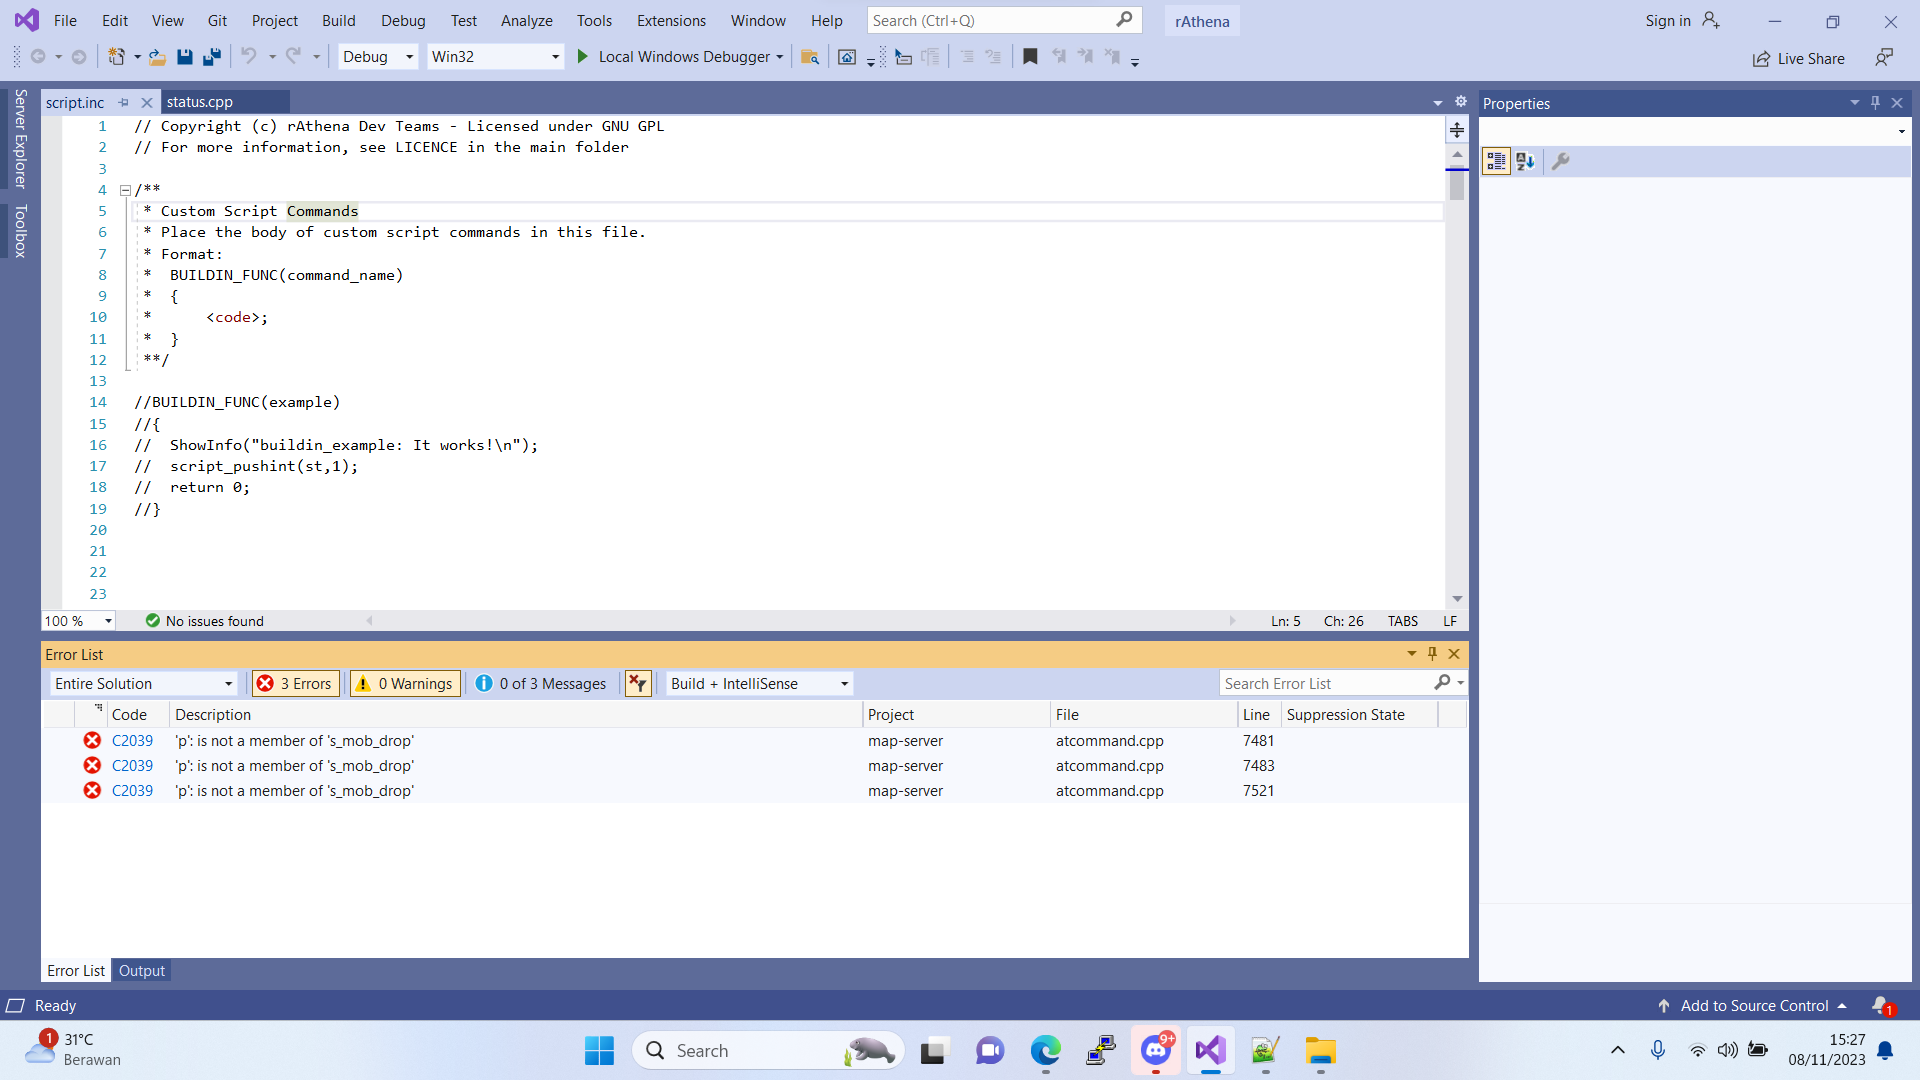Open the Server Explorer side tab
Screen dimensions: 1920x1080
[x=20, y=138]
